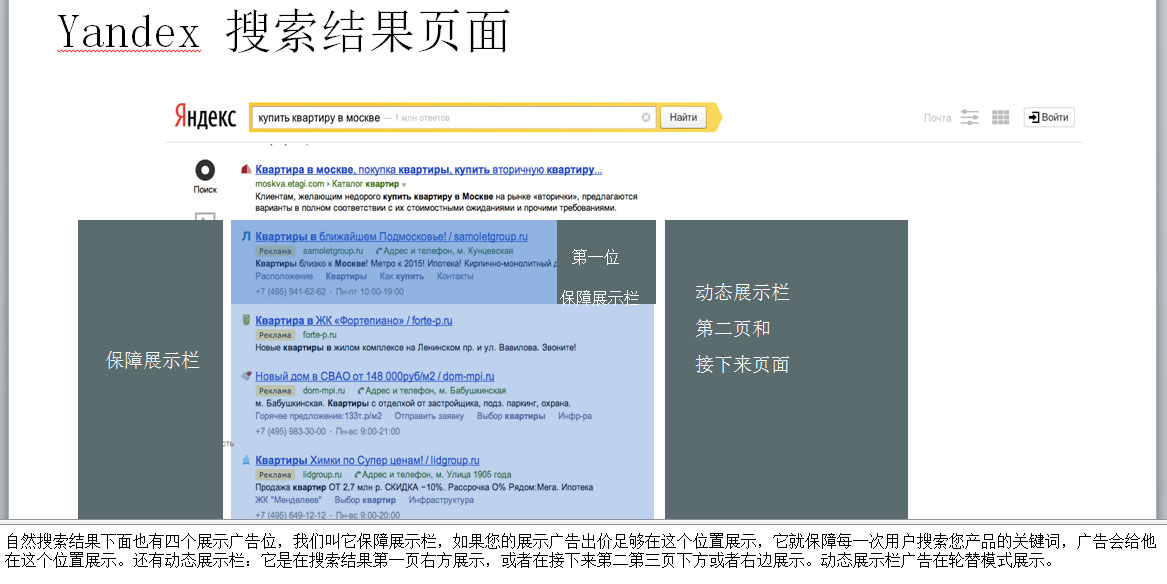The height and width of the screenshot is (584, 1167).
Task: Open Адрес и телефон, м. Бабушкинская
Action: tap(432, 391)
